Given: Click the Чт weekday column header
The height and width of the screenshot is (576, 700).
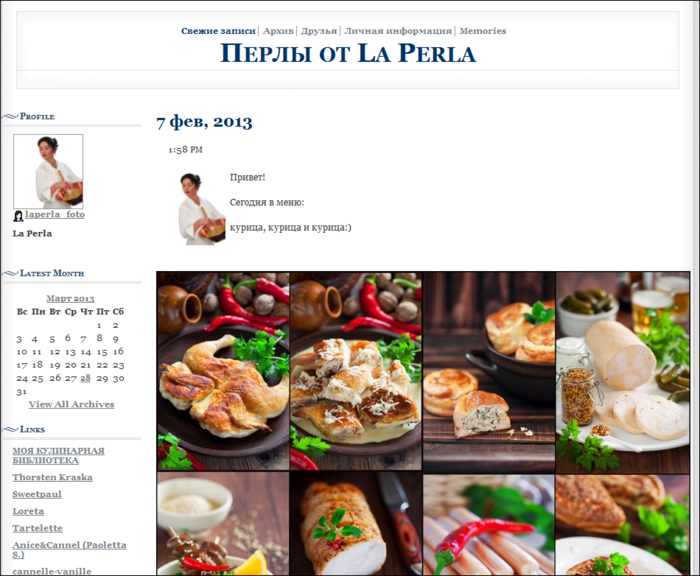Looking at the screenshot, I should click(86, 312).
